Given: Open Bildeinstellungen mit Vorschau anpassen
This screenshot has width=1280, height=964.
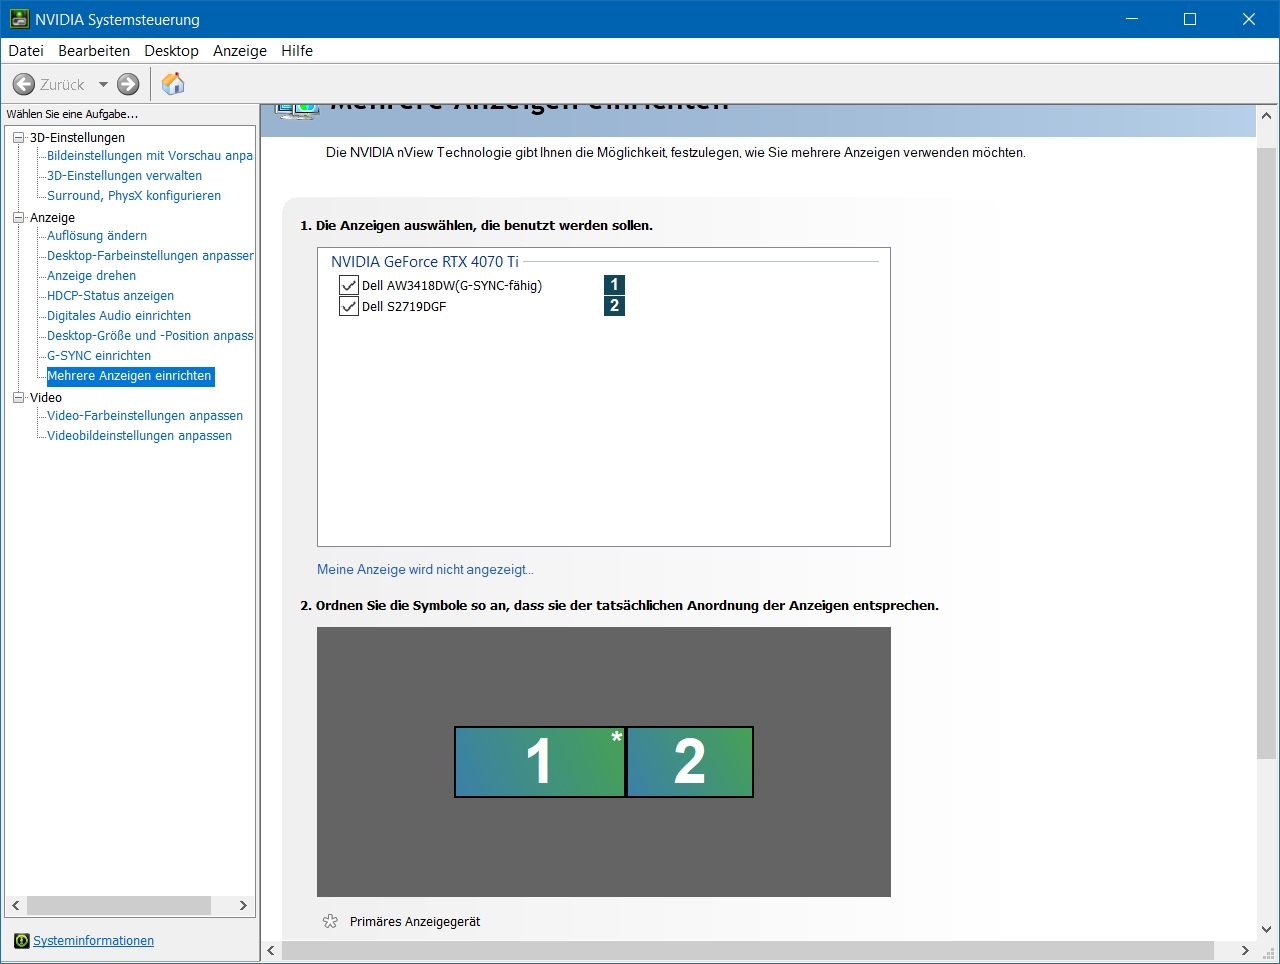Looking at the screenshot, I should coord(150,156).
